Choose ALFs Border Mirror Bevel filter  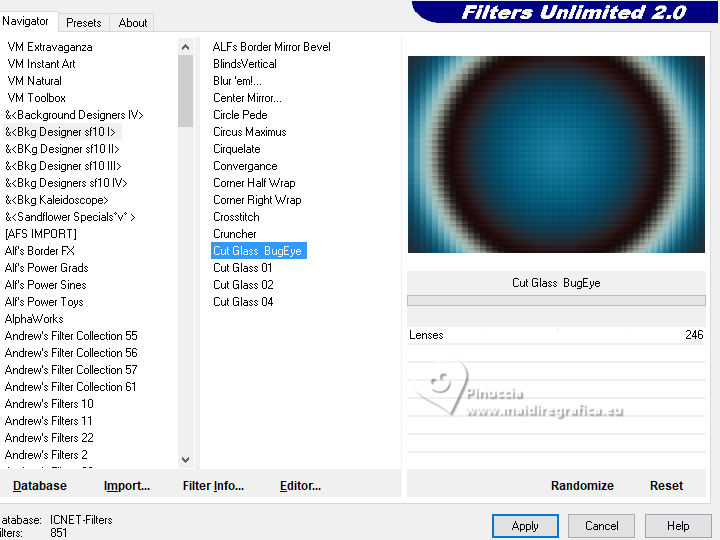(271, 47)
